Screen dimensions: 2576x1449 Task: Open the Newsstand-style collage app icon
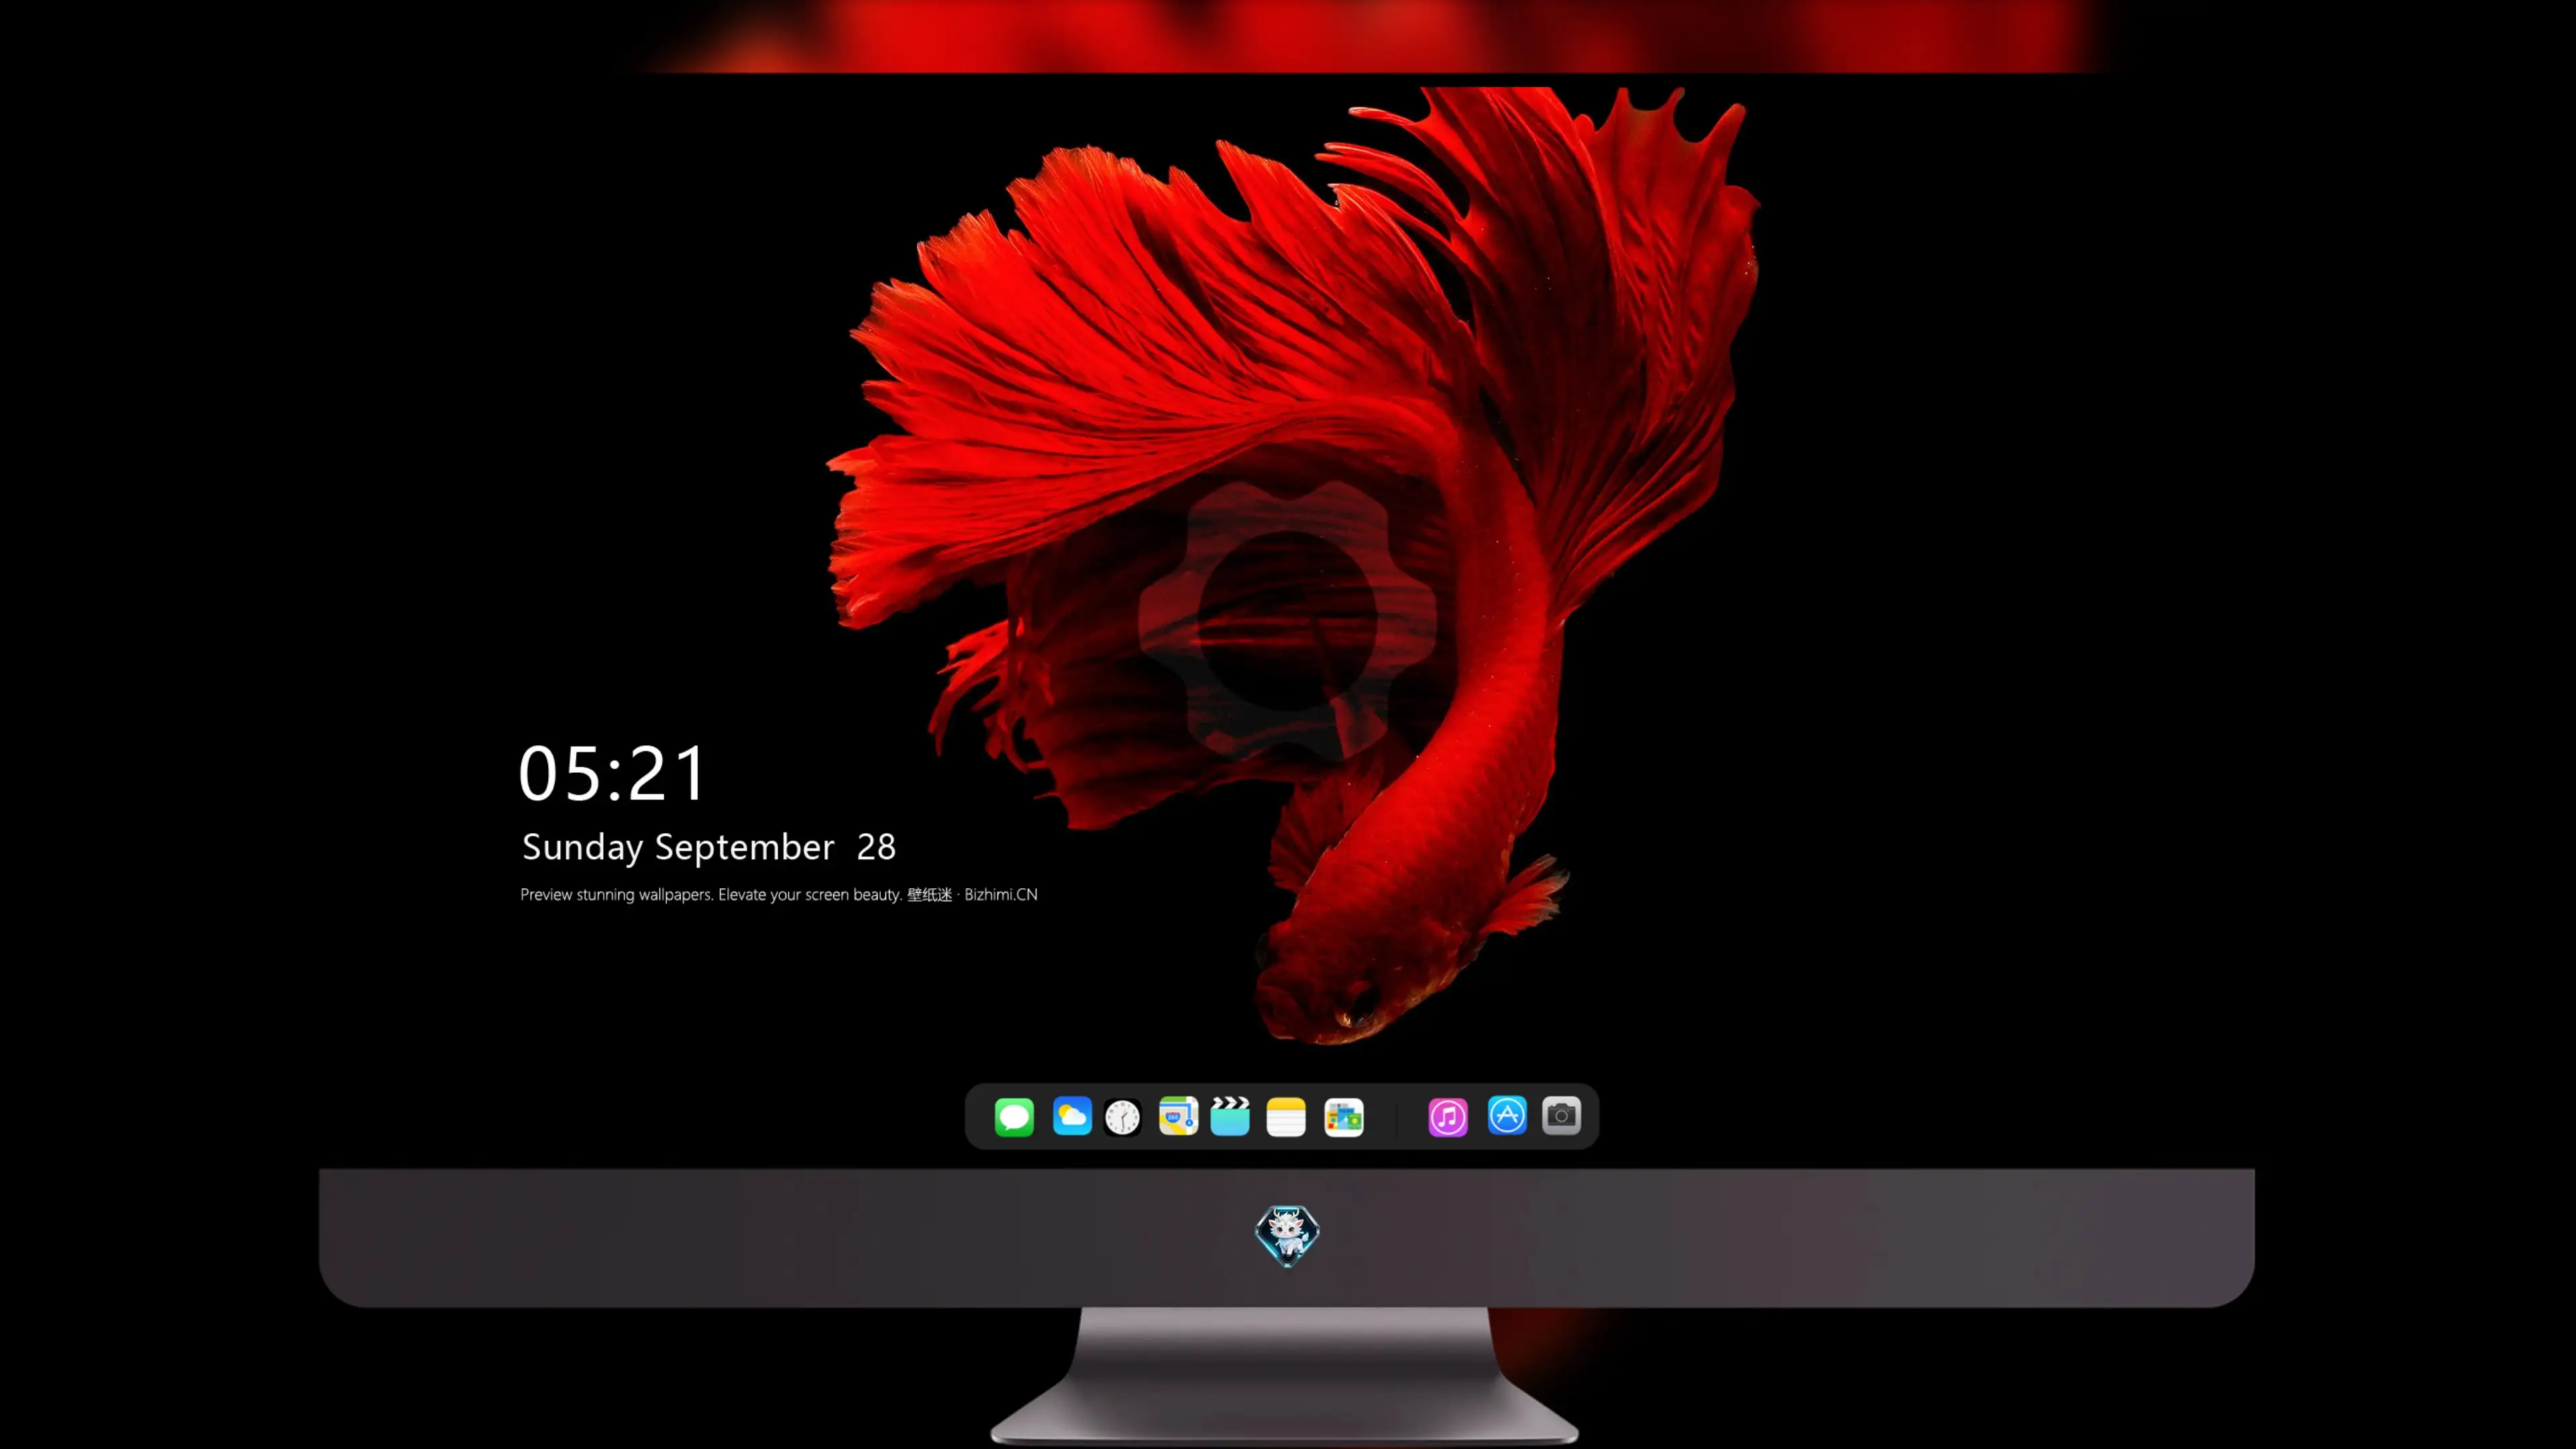click(1344, 1117)
